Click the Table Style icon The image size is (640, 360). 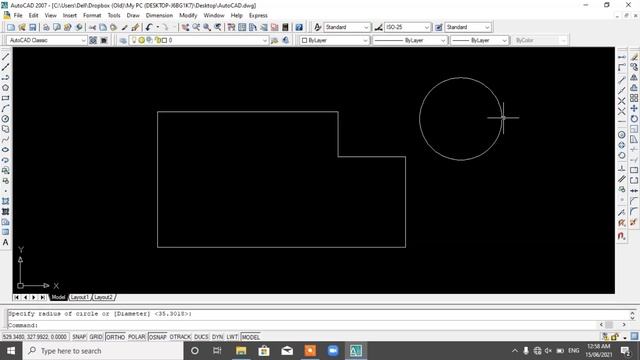pyautogui.click(x=438, y=27)
